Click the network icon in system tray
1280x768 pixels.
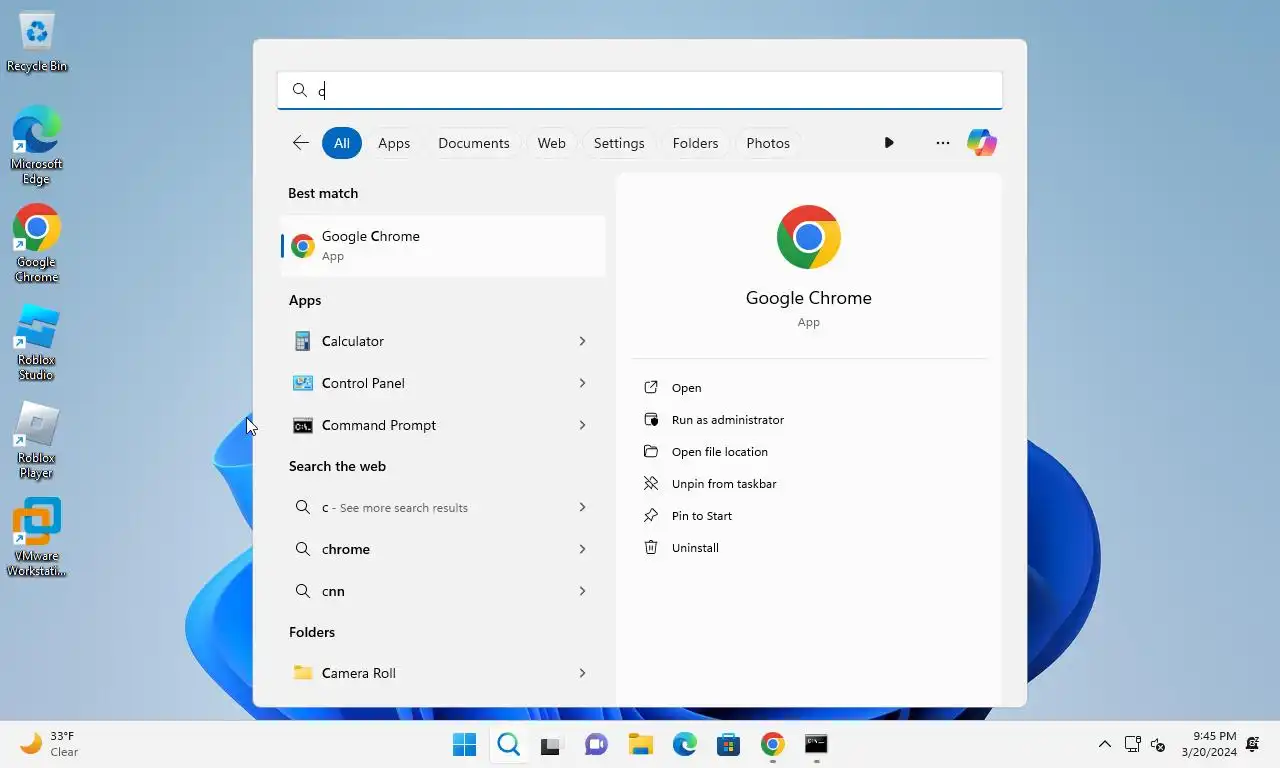click(1133, 744)
